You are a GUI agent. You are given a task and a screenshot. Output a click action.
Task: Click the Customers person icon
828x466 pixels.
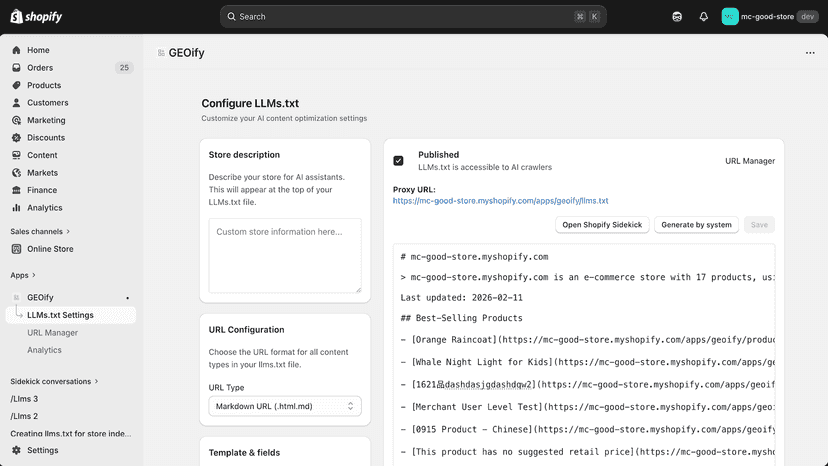[x=16, y=102]
